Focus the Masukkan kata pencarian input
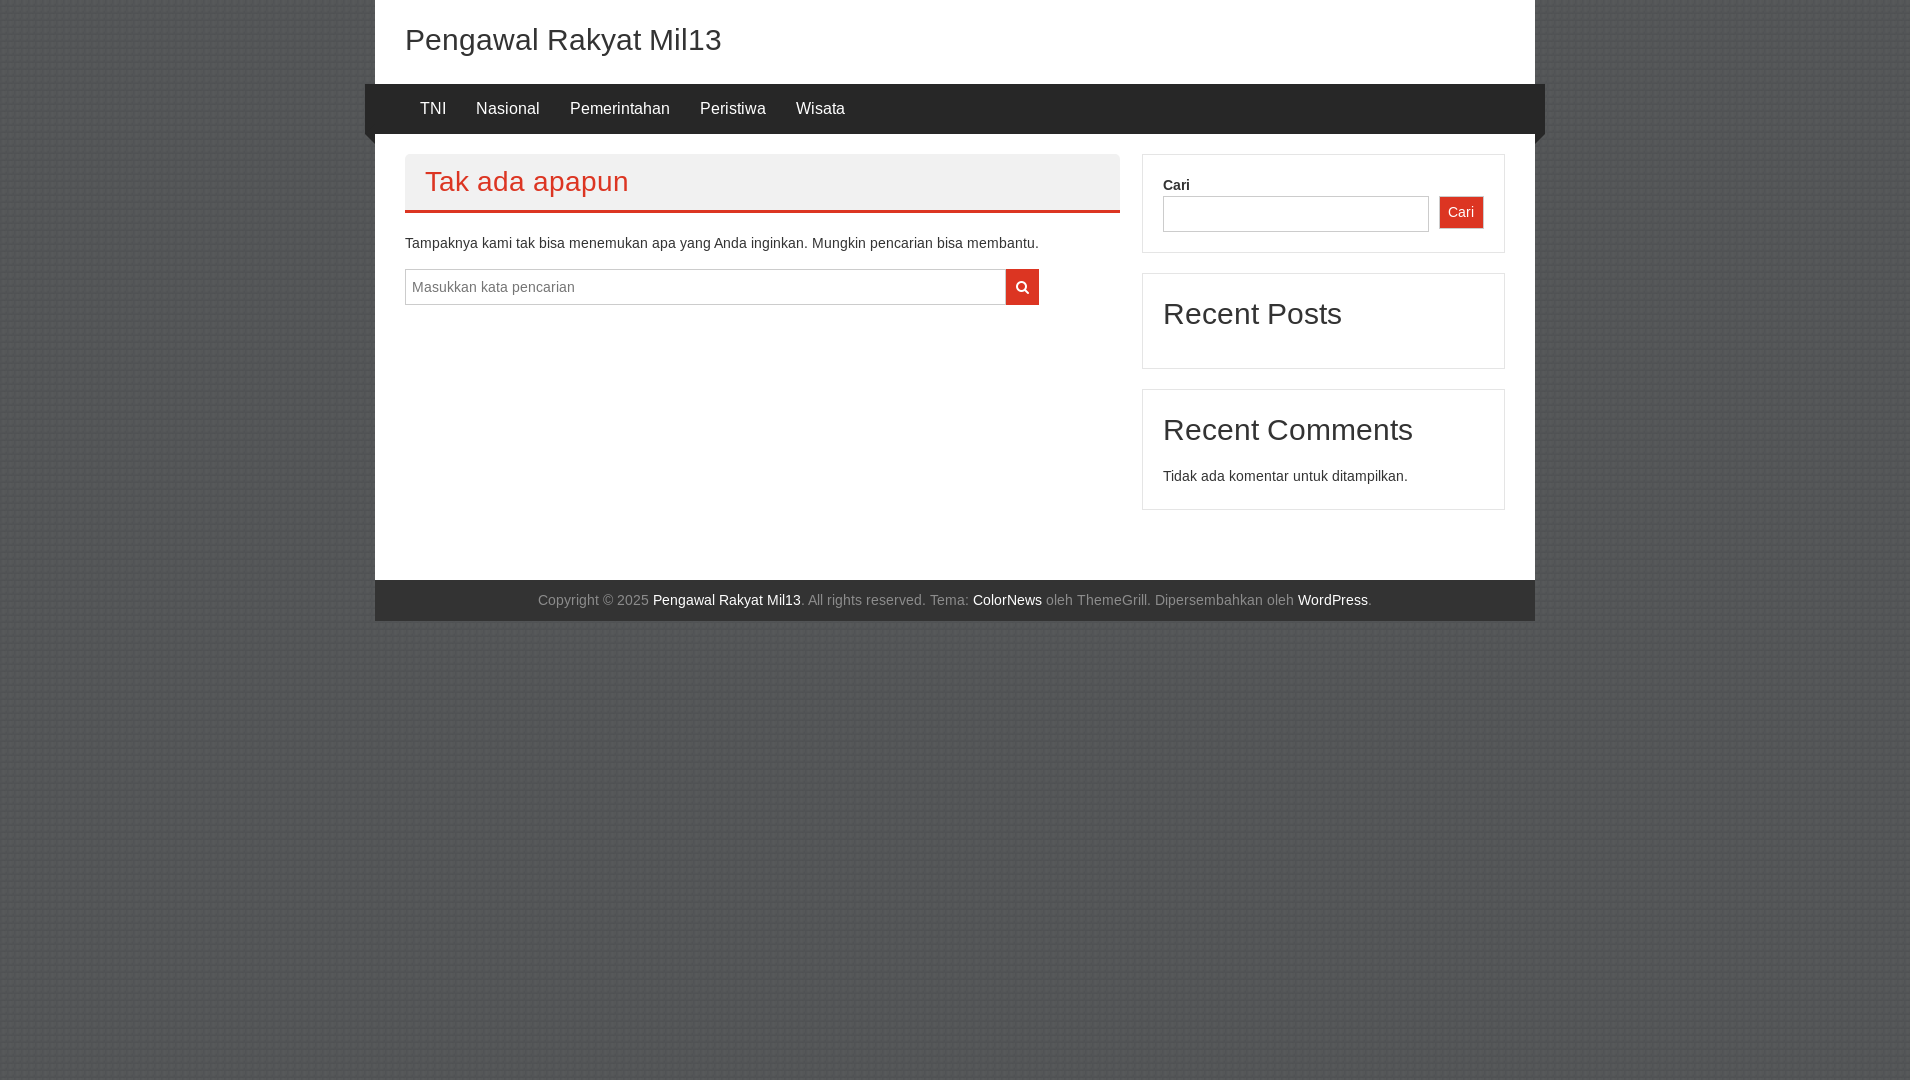The width and height of the screenshot is (1920, 1080). [x=705, y=287]
